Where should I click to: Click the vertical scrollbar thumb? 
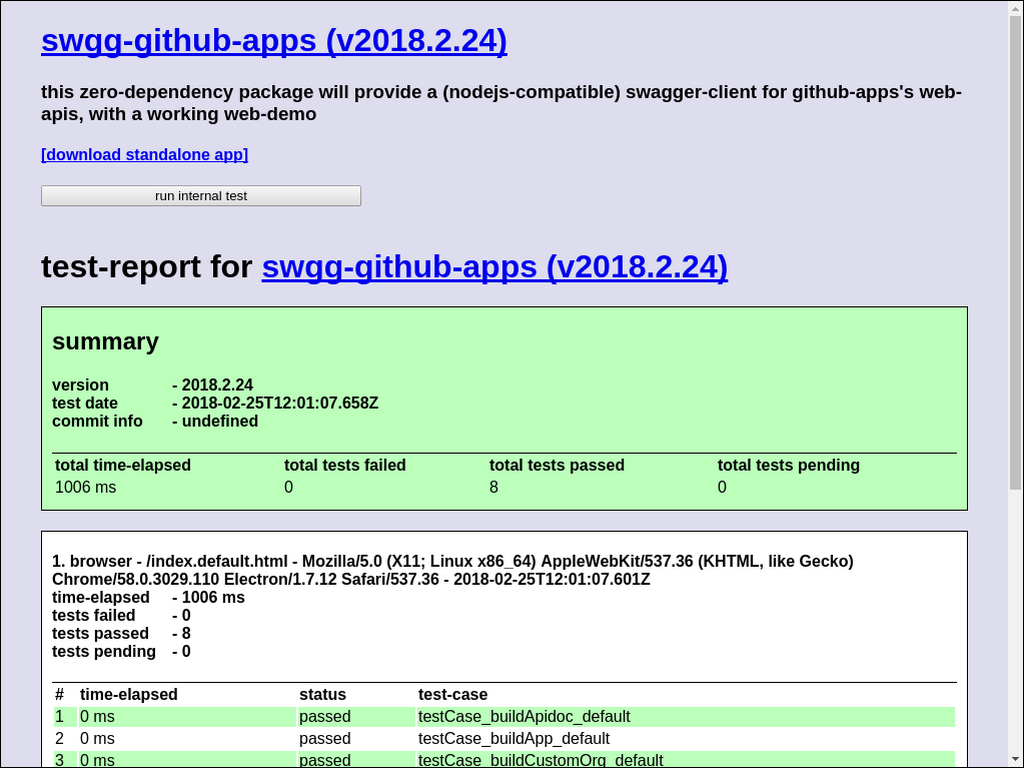pyautogui.click(x=1016, y=251)
